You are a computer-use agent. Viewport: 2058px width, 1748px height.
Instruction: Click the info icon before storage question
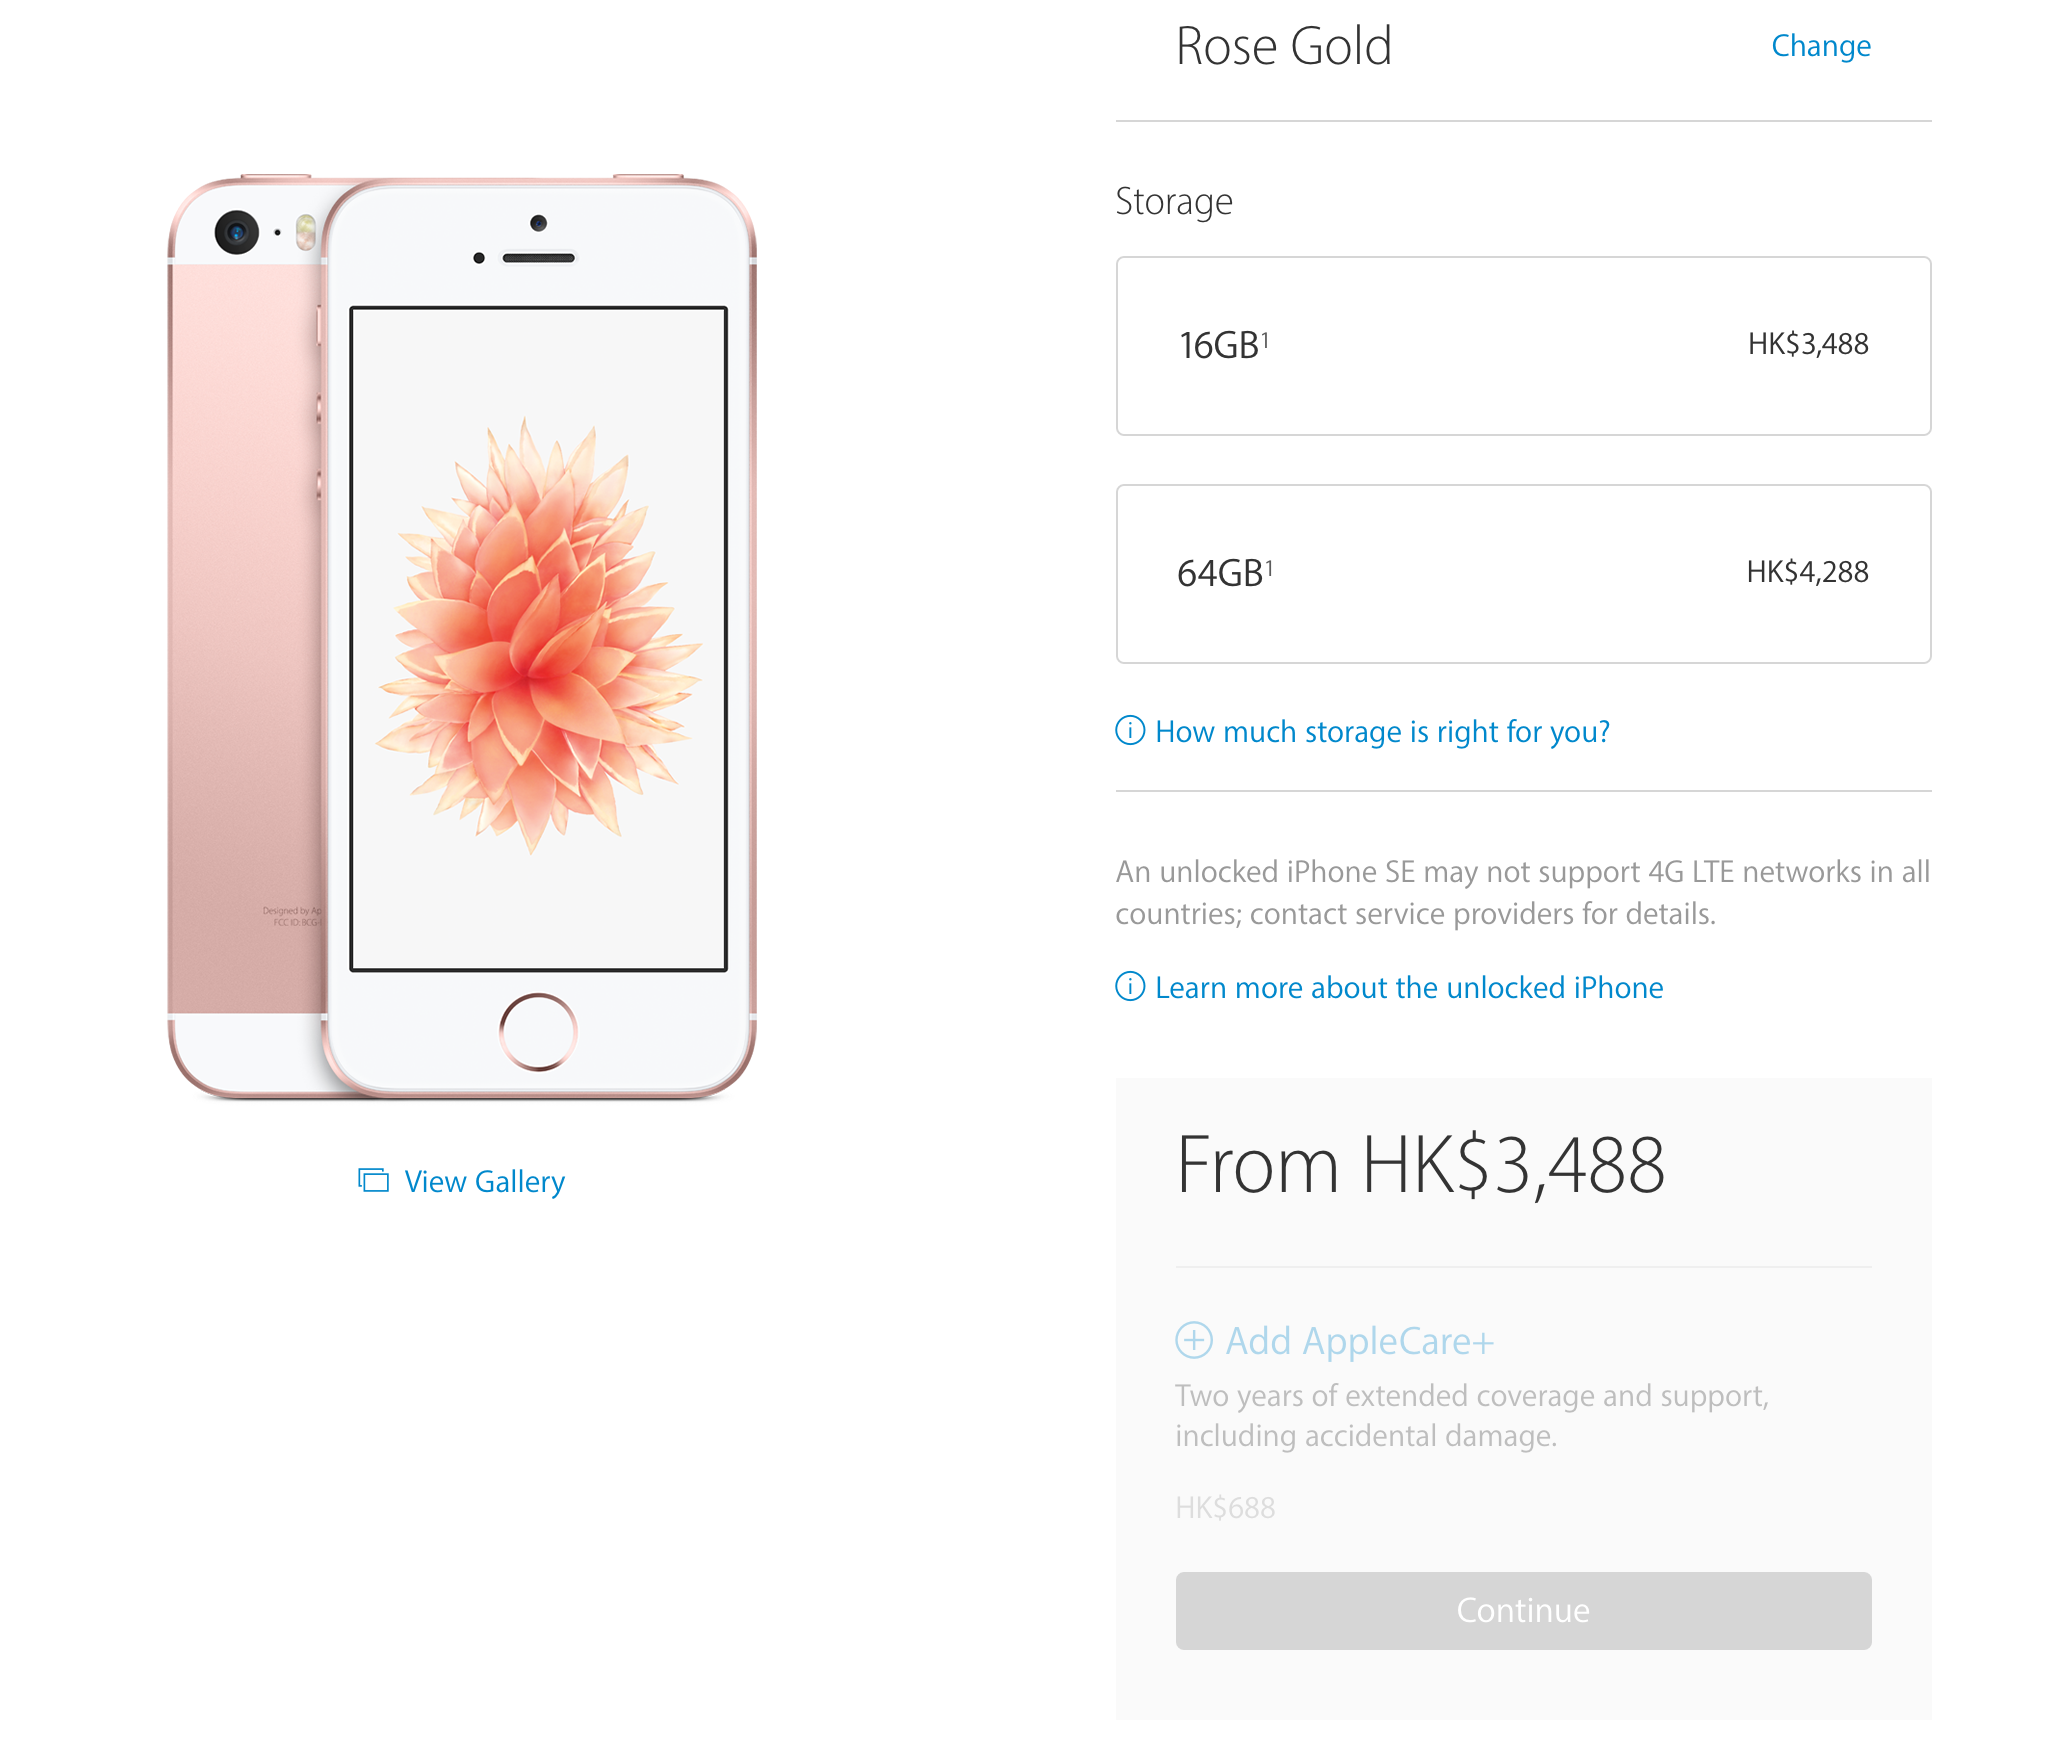(1130, 731)
